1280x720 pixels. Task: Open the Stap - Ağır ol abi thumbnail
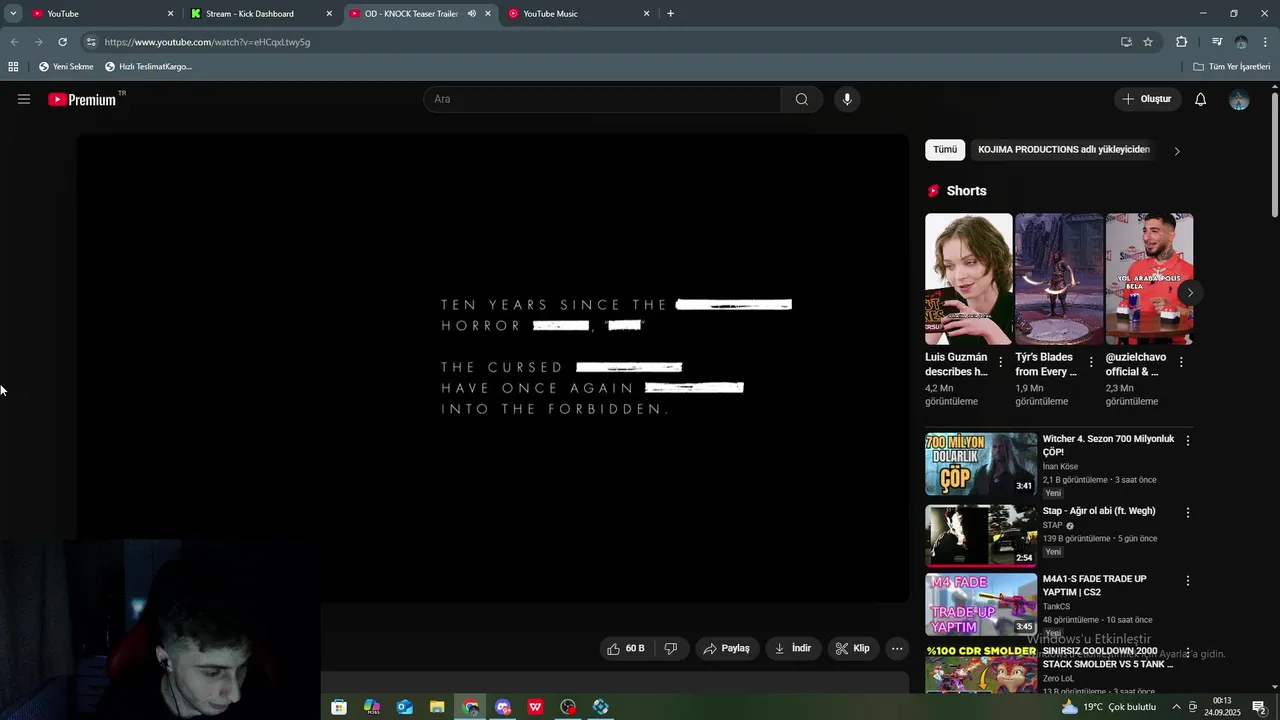click(x=981, y=536)
